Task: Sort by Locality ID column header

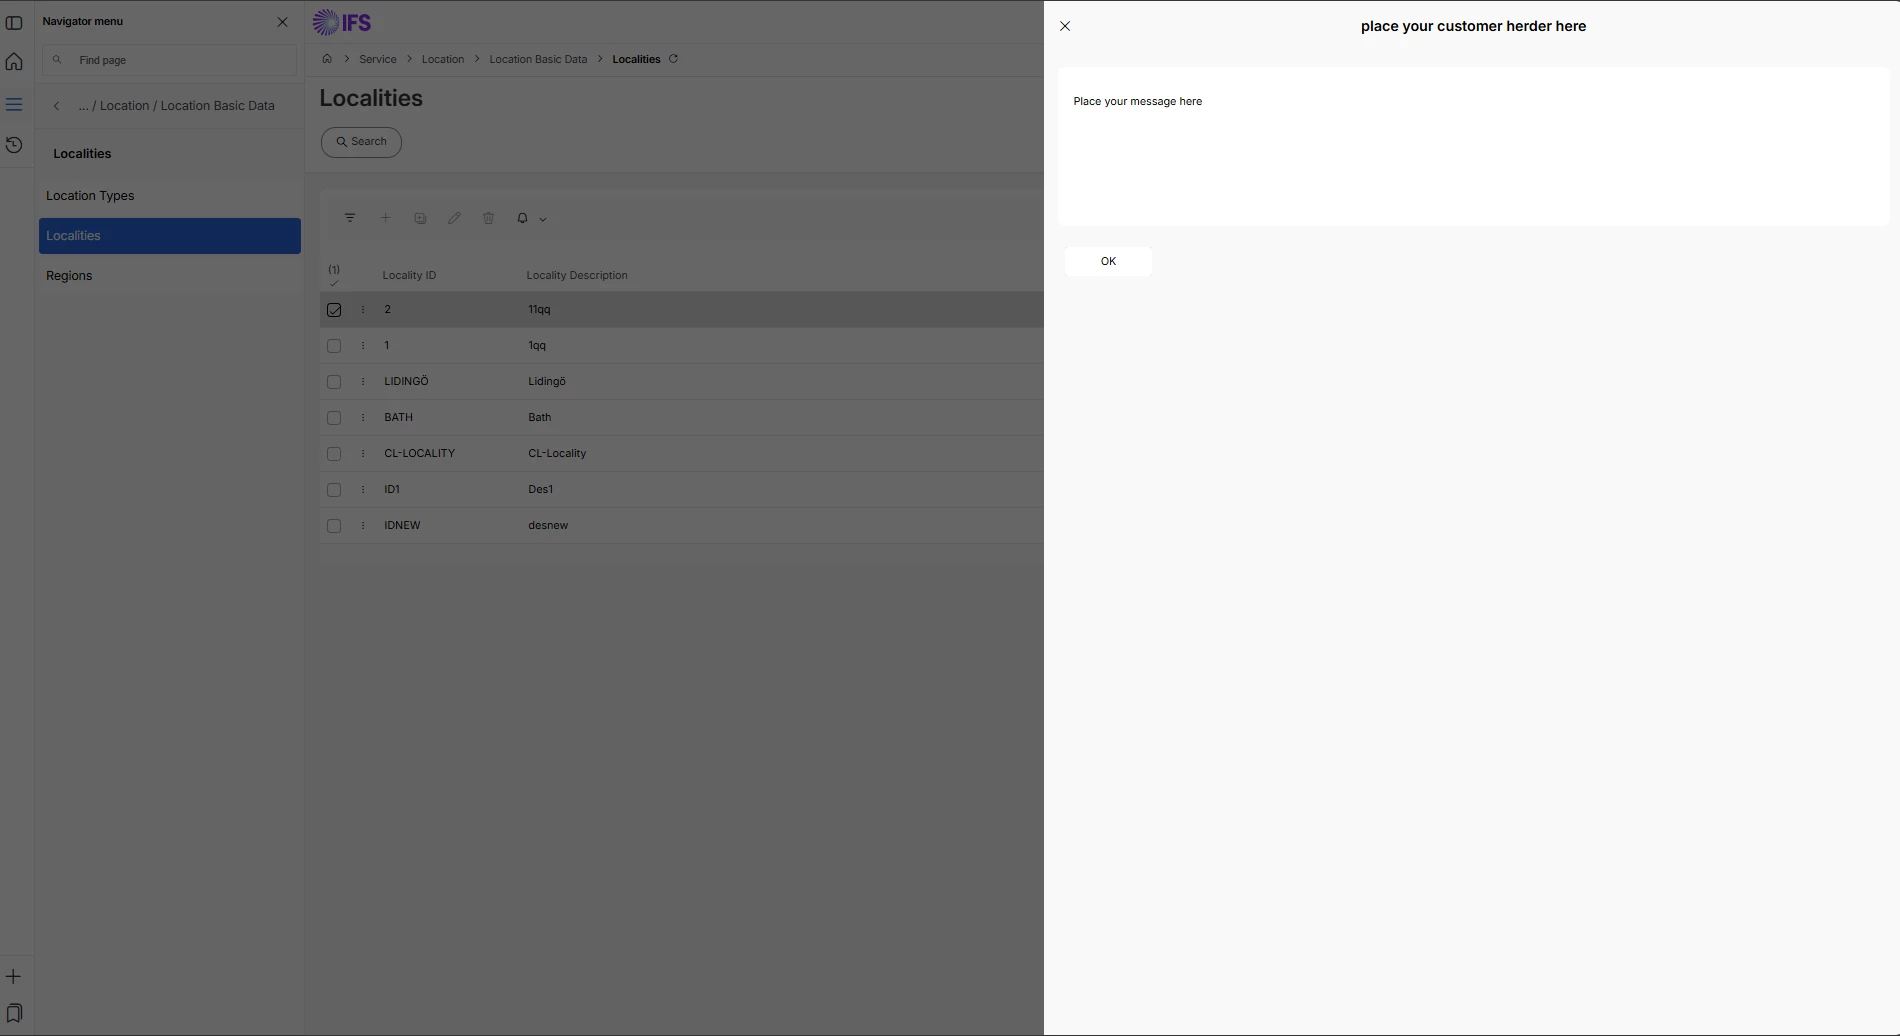Action: [x=409, y=275]
